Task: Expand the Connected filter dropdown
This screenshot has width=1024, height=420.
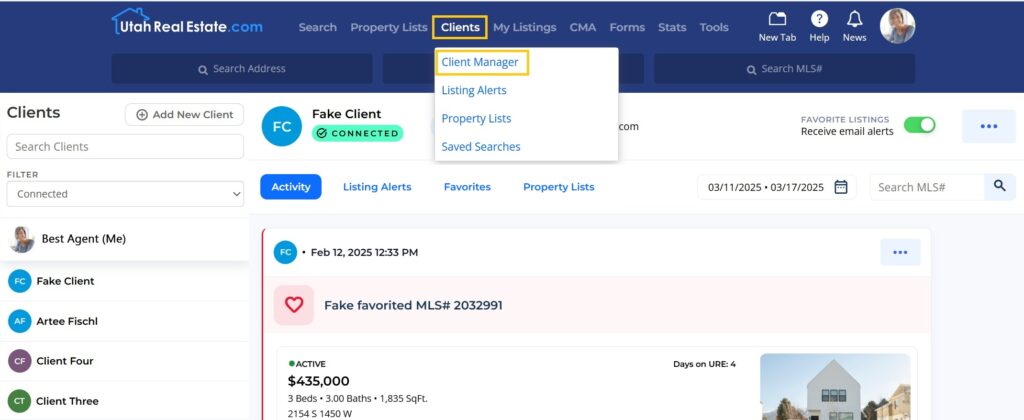Action: 125,194
